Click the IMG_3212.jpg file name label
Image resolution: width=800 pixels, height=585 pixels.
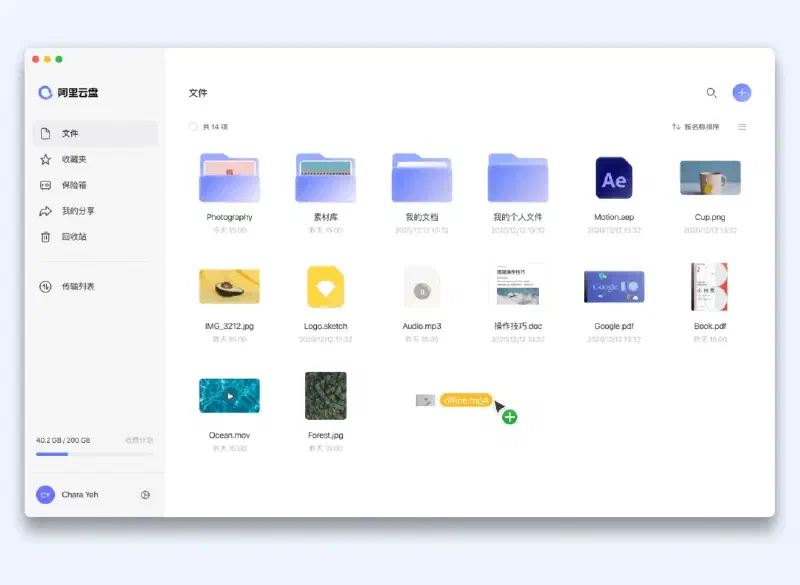(x=230, y=326)
